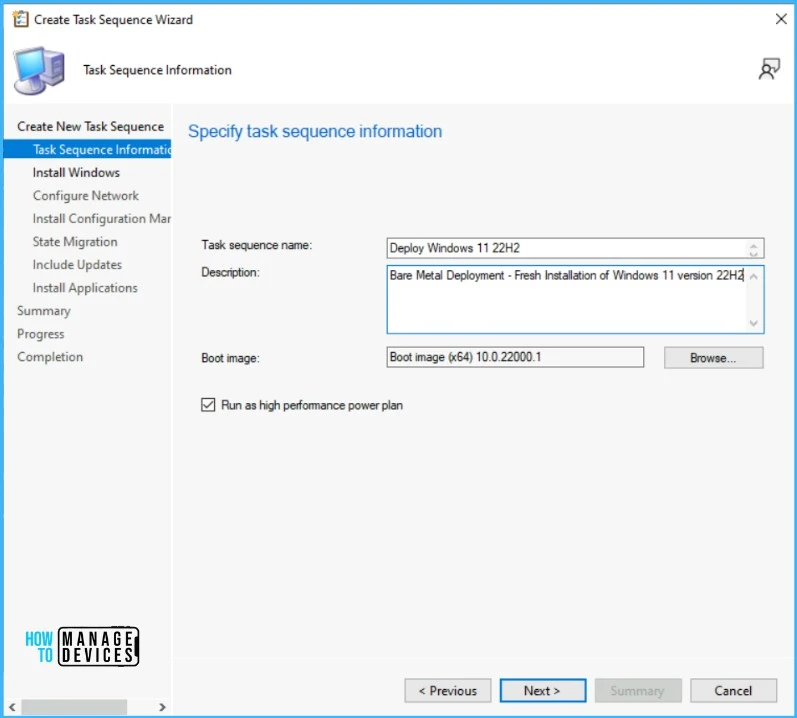Image resolution: width=797 pixels, height=718 pixels.
Task: Click the Previous button
Action: 448,691
